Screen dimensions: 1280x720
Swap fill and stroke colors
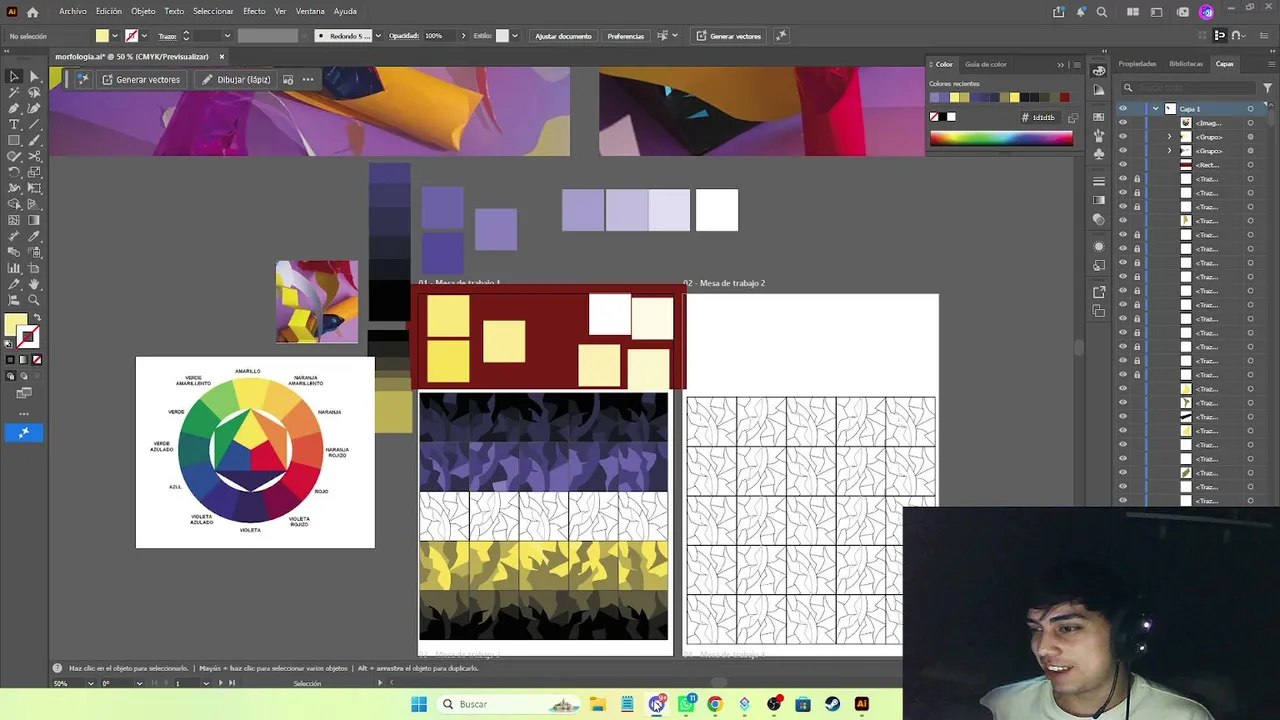[38, 317]
